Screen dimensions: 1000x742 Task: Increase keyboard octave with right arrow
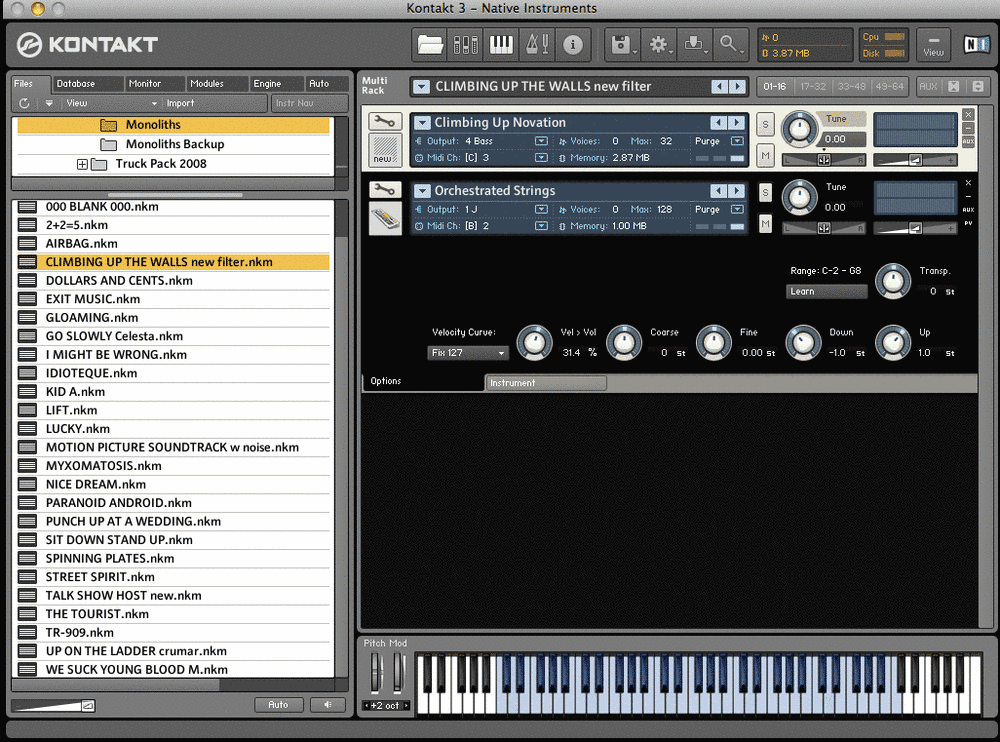tap(406, 706)
